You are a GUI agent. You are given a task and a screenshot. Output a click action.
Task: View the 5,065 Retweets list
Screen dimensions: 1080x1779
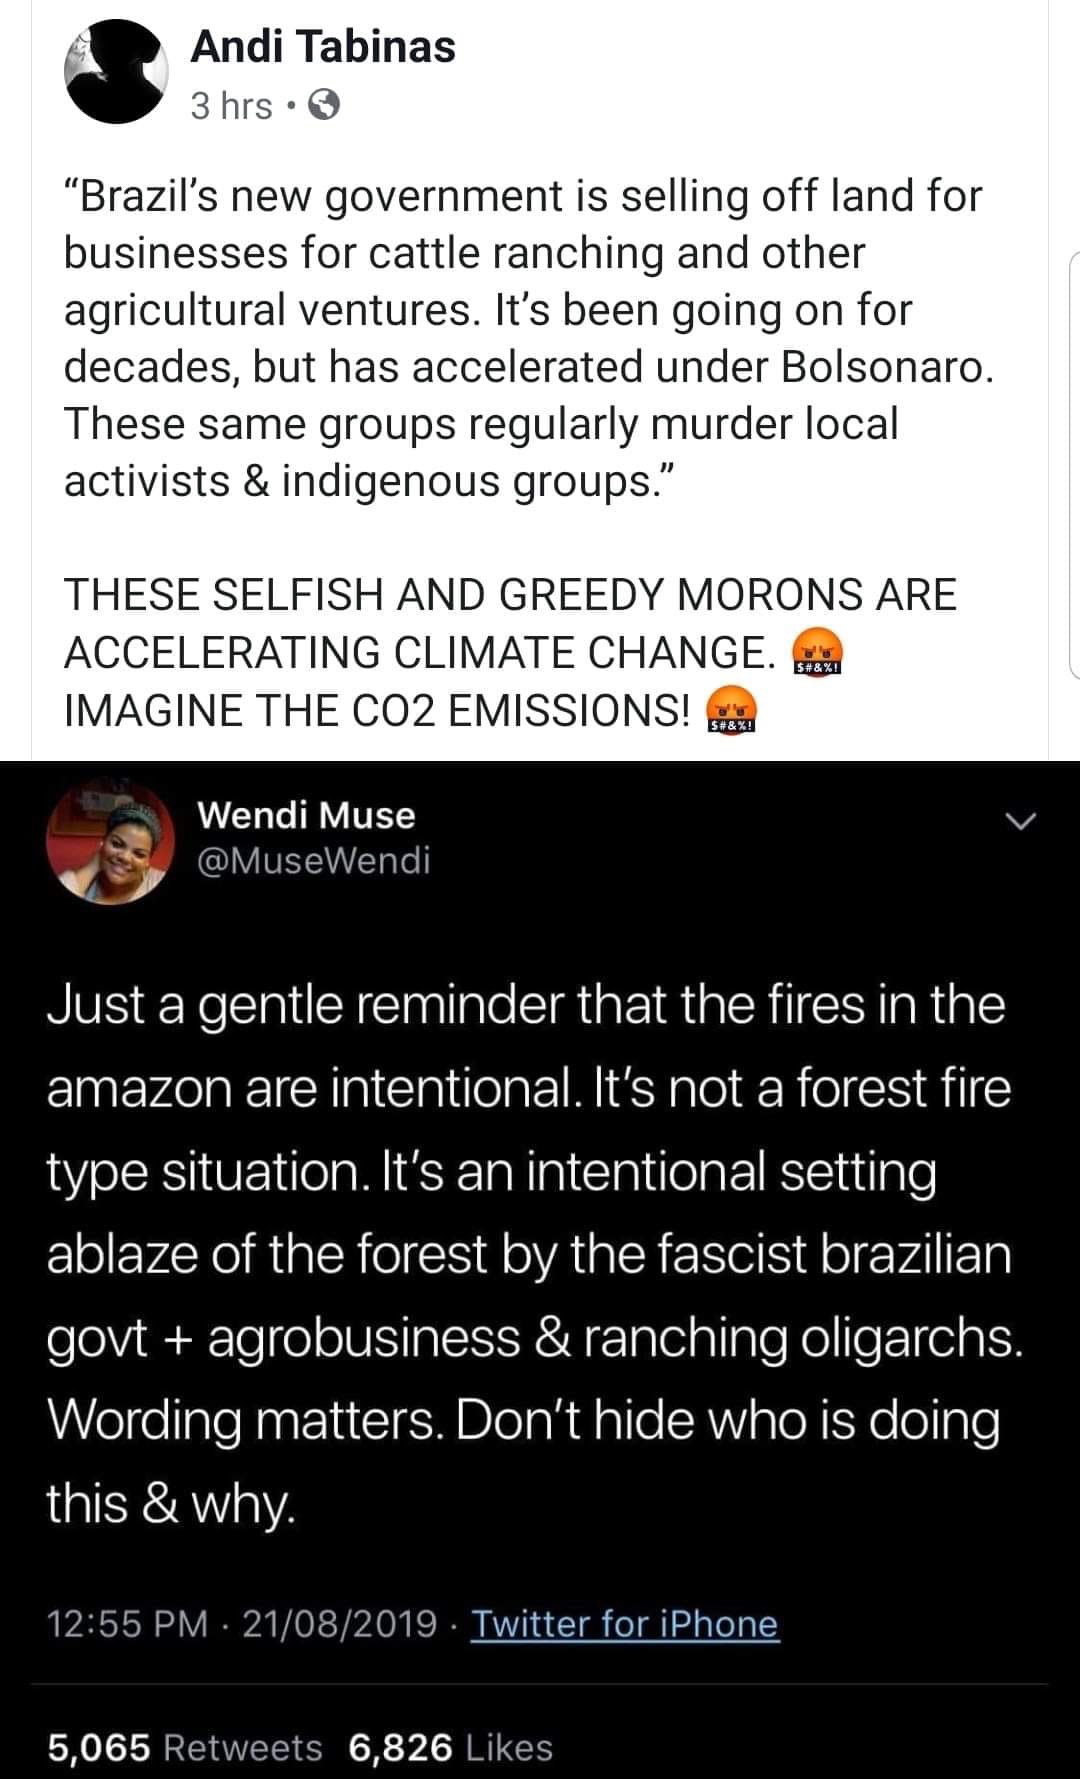pyautogui.click(x=185, y=1747)
